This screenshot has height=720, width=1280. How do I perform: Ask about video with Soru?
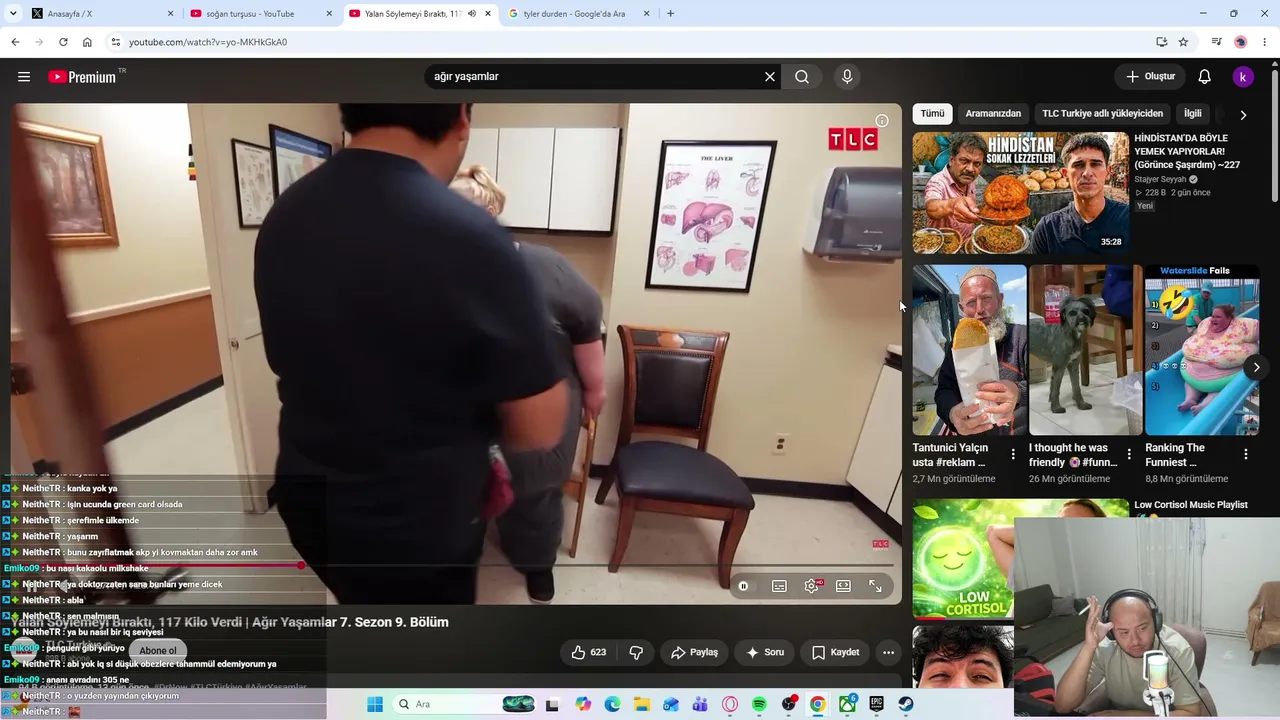point(765,652)
